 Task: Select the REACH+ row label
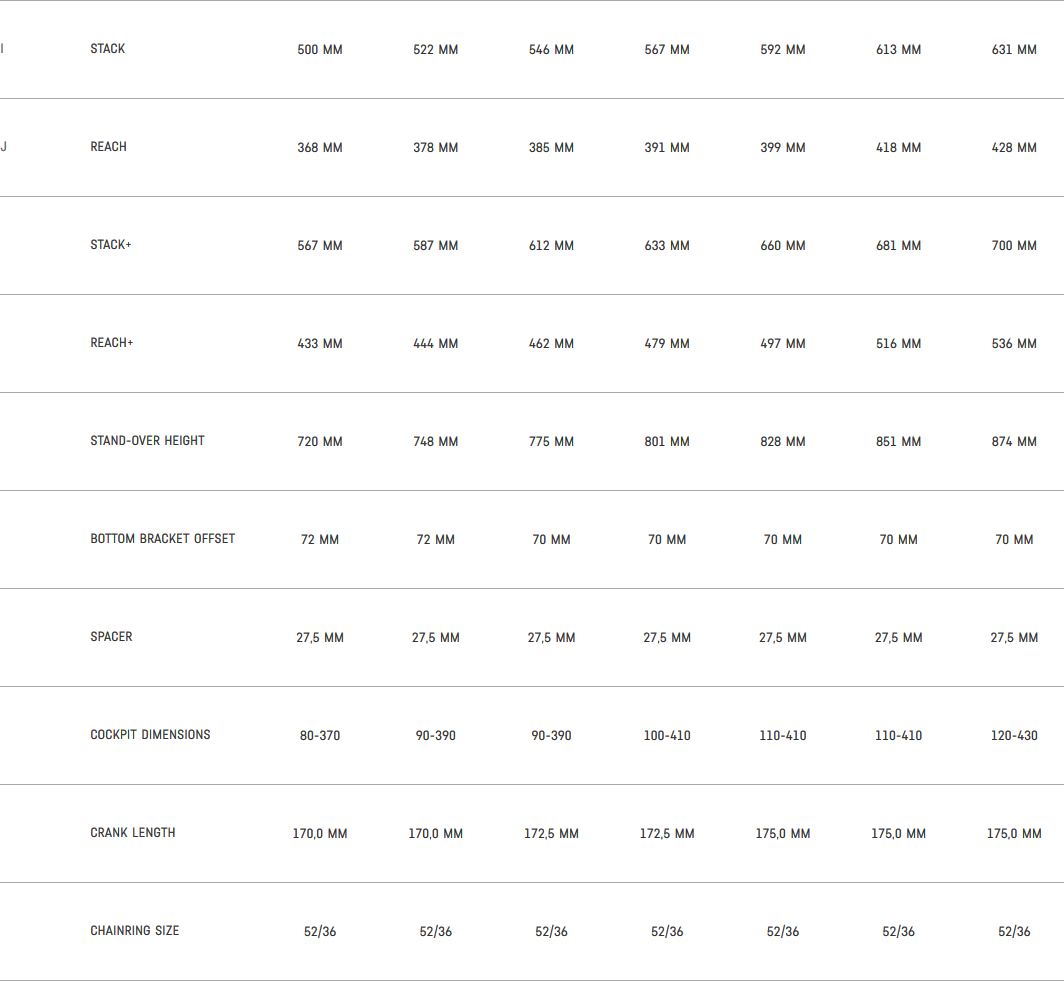pyautogui.click(x=112, y=343)
